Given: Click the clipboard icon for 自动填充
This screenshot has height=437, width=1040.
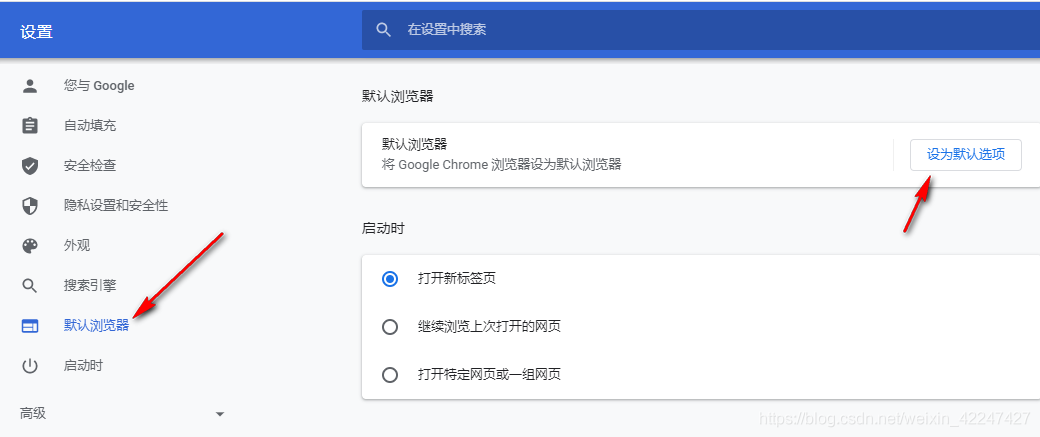Looking at the screenshot, I should point(30,125).
